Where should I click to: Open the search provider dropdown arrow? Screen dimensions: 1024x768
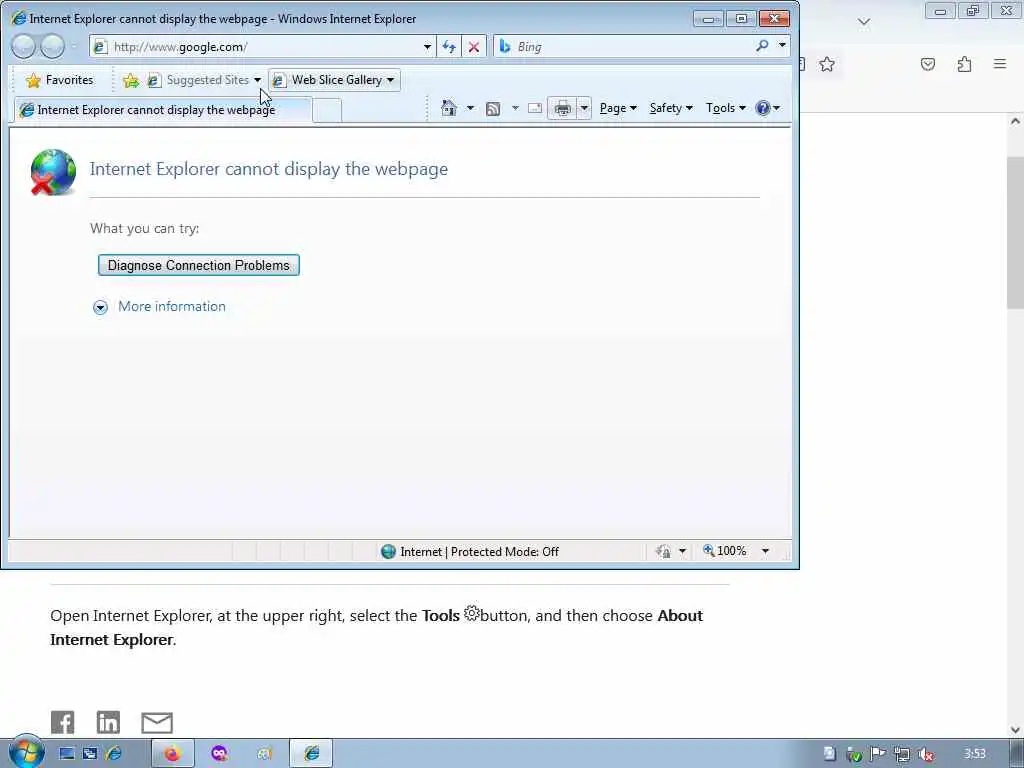click(782, 46)
